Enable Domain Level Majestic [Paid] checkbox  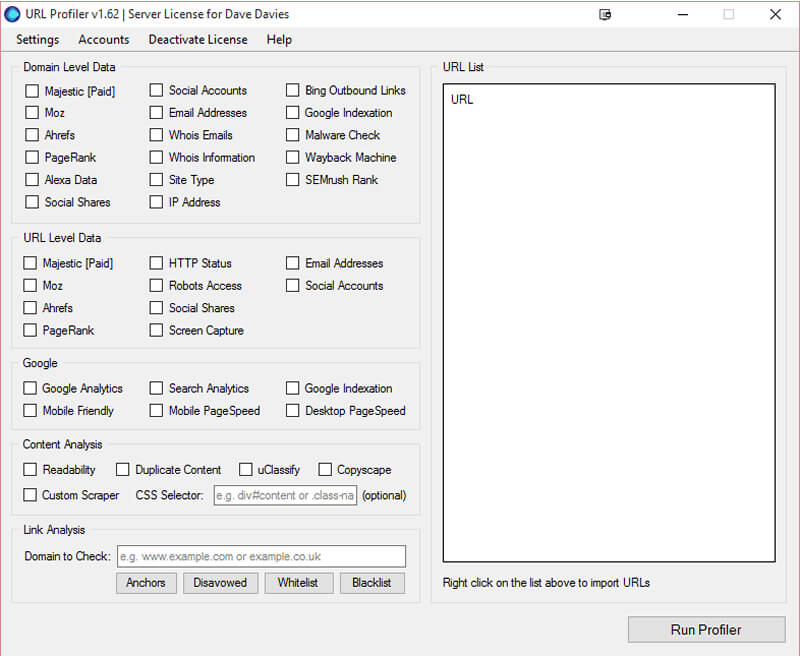click(32, 91)
